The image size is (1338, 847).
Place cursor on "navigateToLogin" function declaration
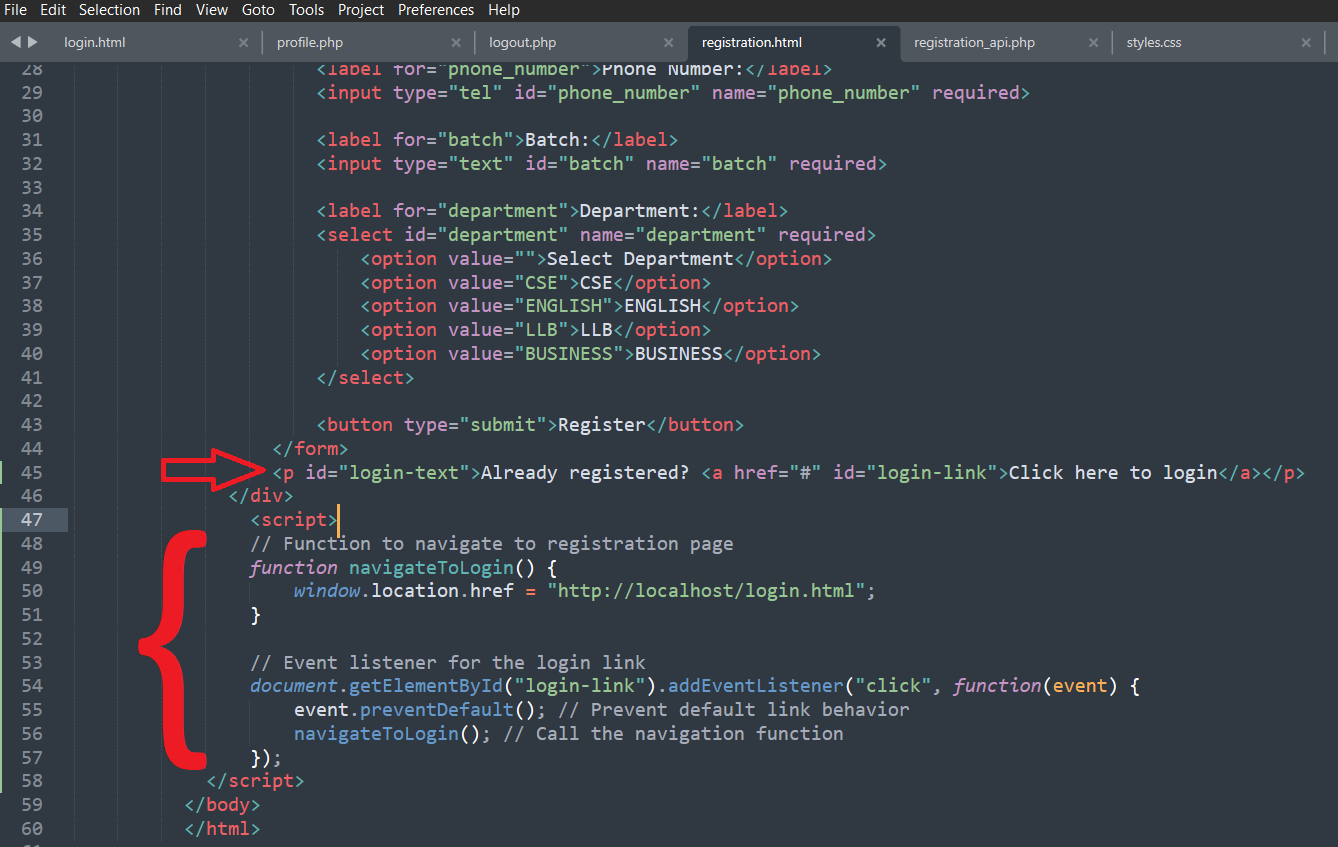[x=431, y=567]
